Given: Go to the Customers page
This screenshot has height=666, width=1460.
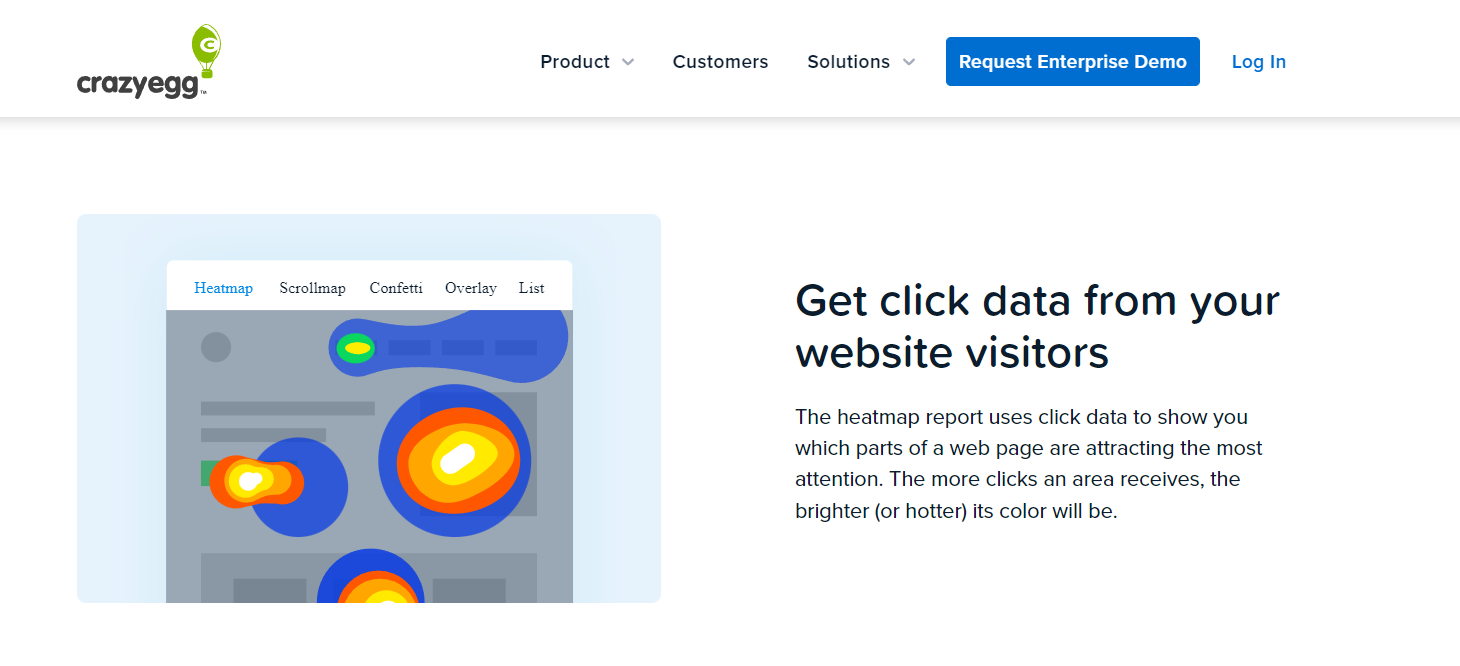Looking at the screenshot, I should (x=720, y=62).
